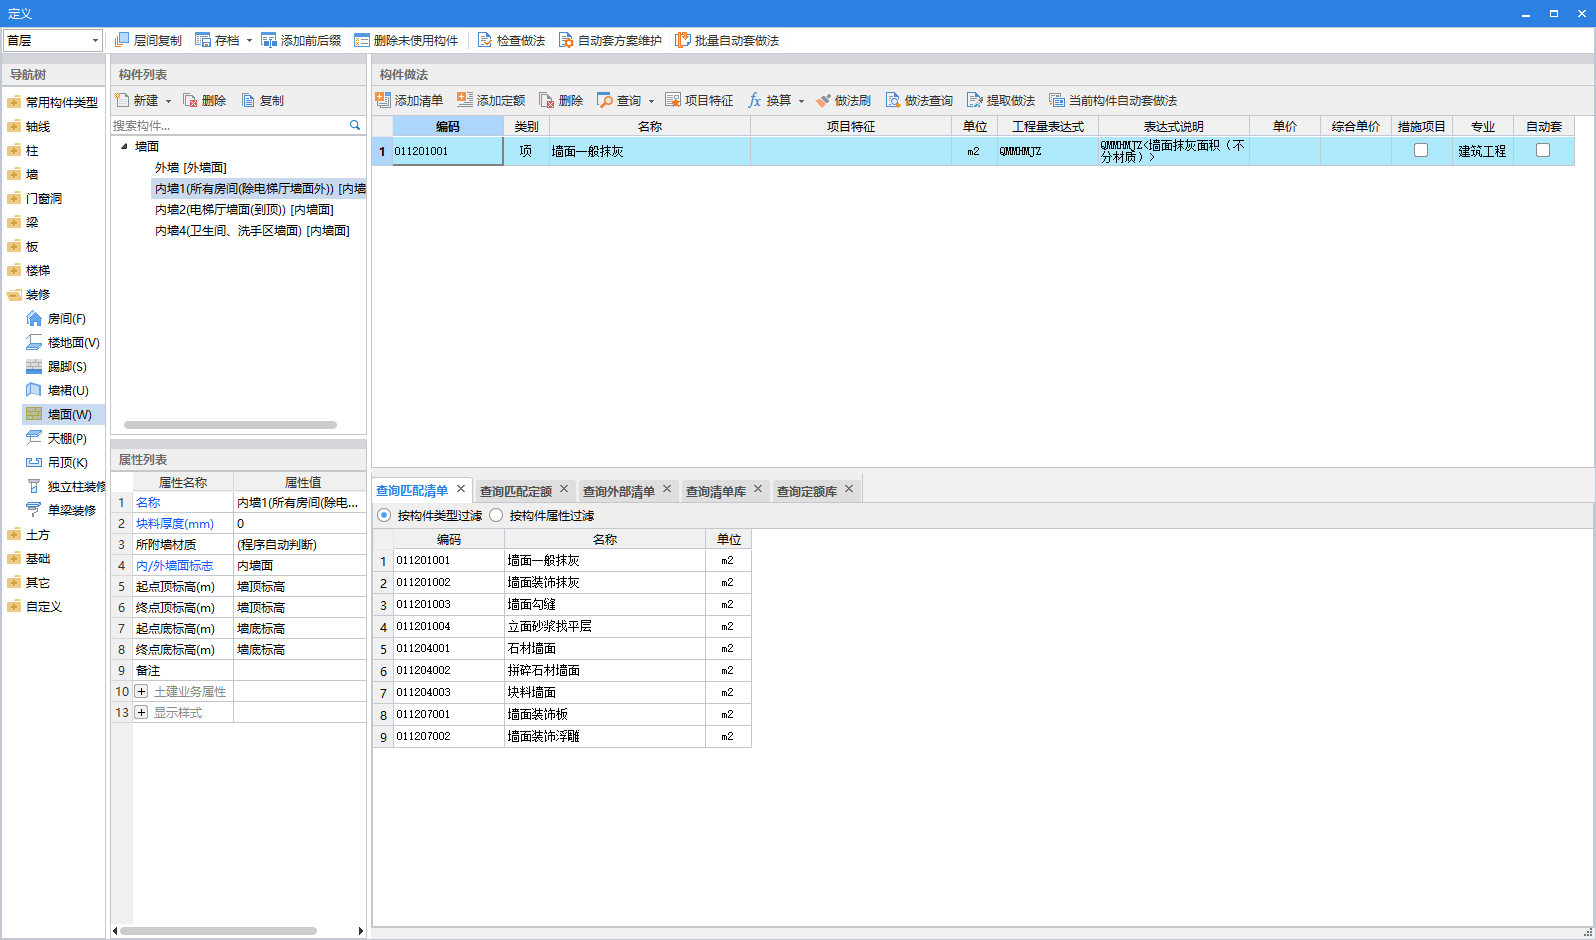Tick the 措施项目 checkbox for row 011201001
This screenshot has height=940, width=1596.
pyautogui.click(x=1421, y=150)
